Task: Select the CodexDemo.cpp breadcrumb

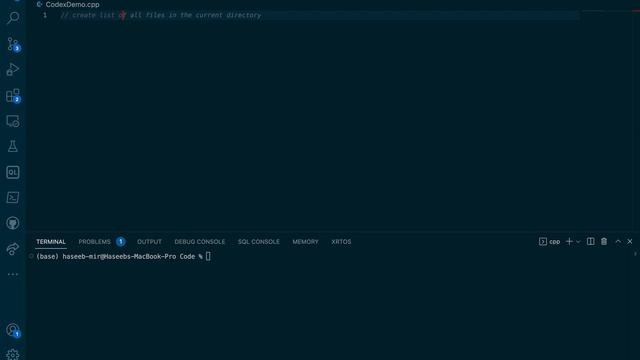Action: click(72, 4)
